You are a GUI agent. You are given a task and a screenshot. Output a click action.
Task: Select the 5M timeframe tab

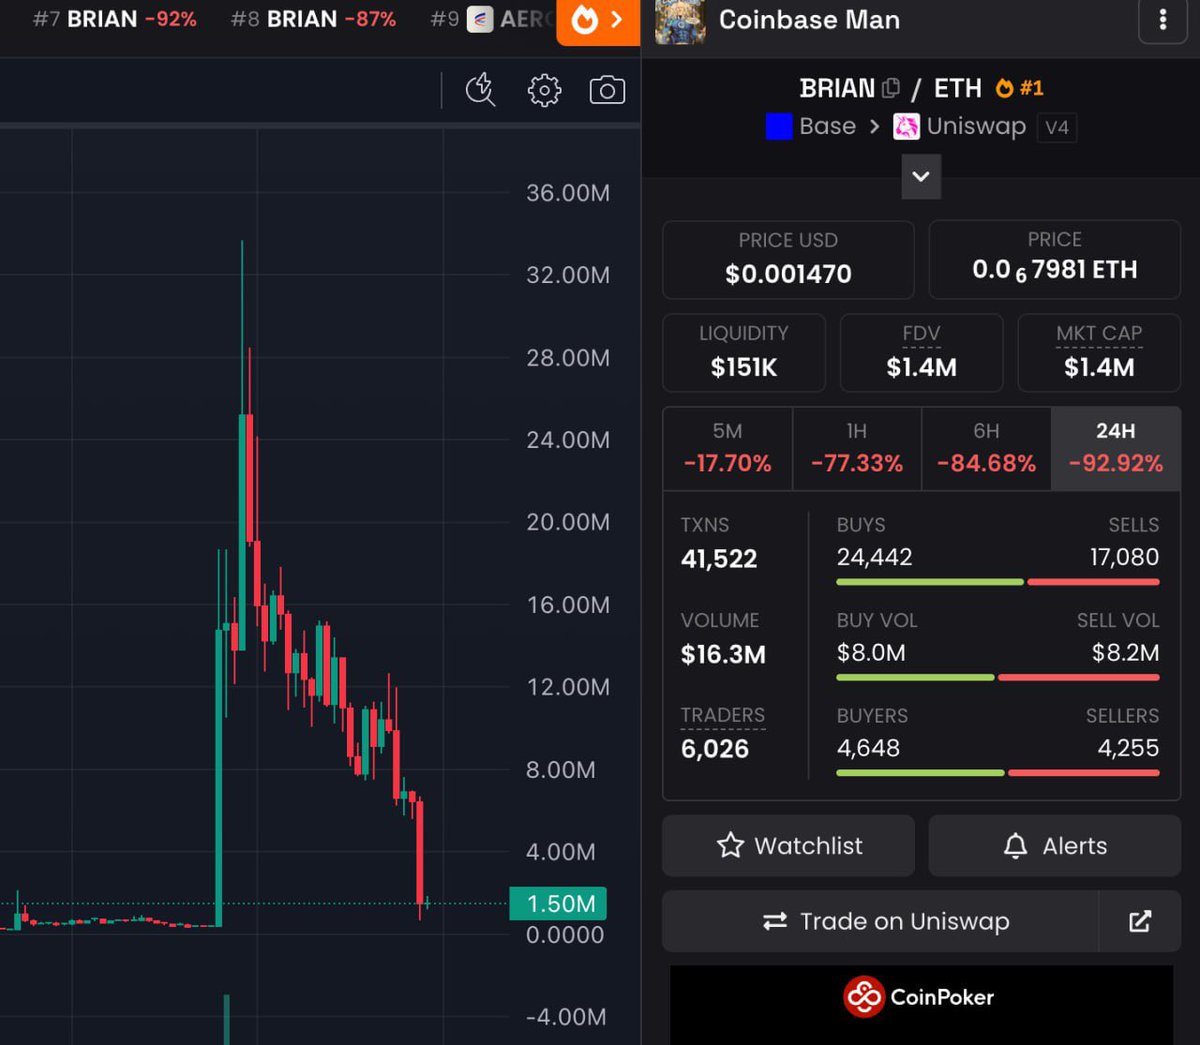coord(727,448)
